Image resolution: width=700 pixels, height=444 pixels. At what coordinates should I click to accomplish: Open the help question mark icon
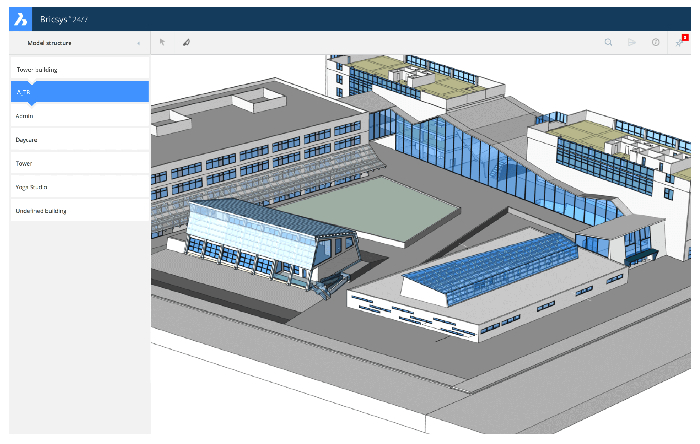[x=655, y=42]
